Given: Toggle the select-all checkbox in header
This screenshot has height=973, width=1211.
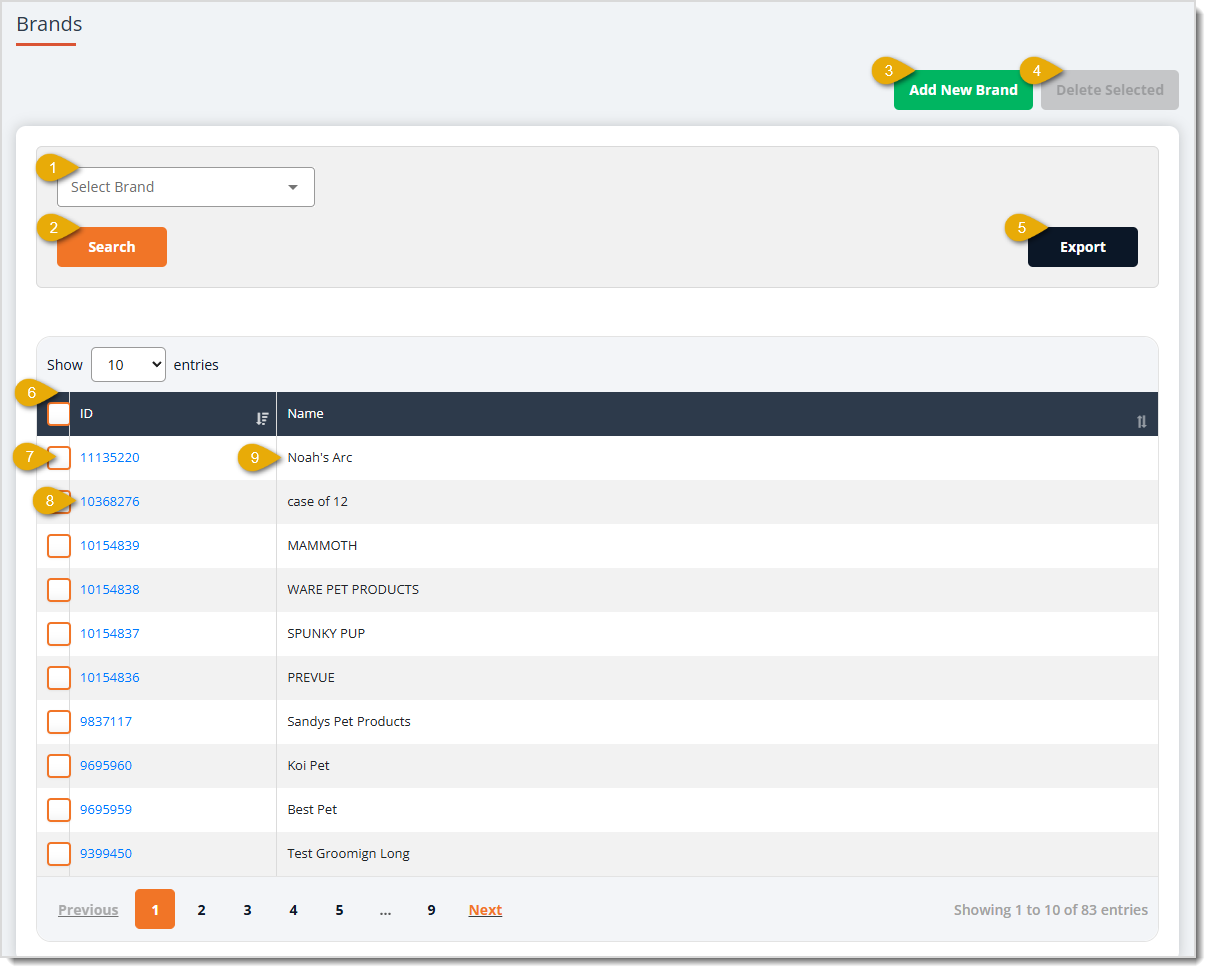Looking at the screenshot, I should click(59, 414).
